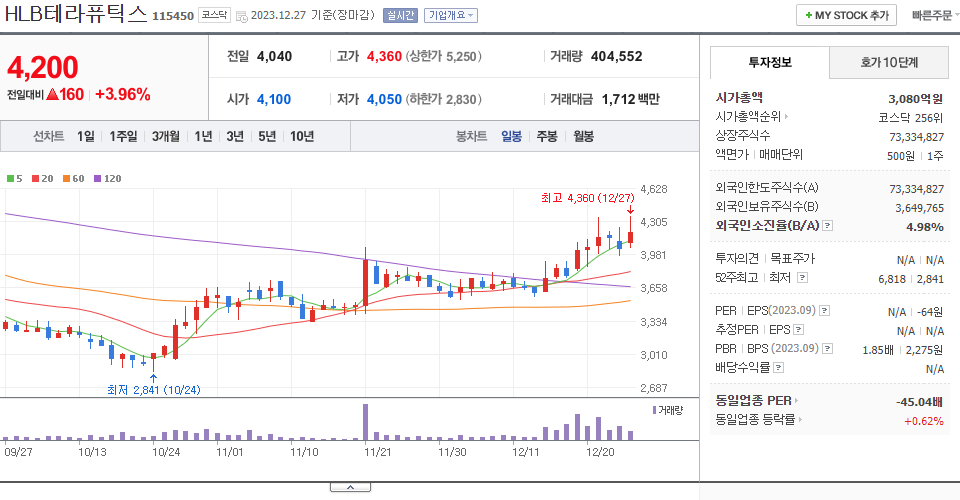Click the 상장주식수 value 73,334,827
The height and width of the screenshot is (500, 960).
[x=917, y=137]
